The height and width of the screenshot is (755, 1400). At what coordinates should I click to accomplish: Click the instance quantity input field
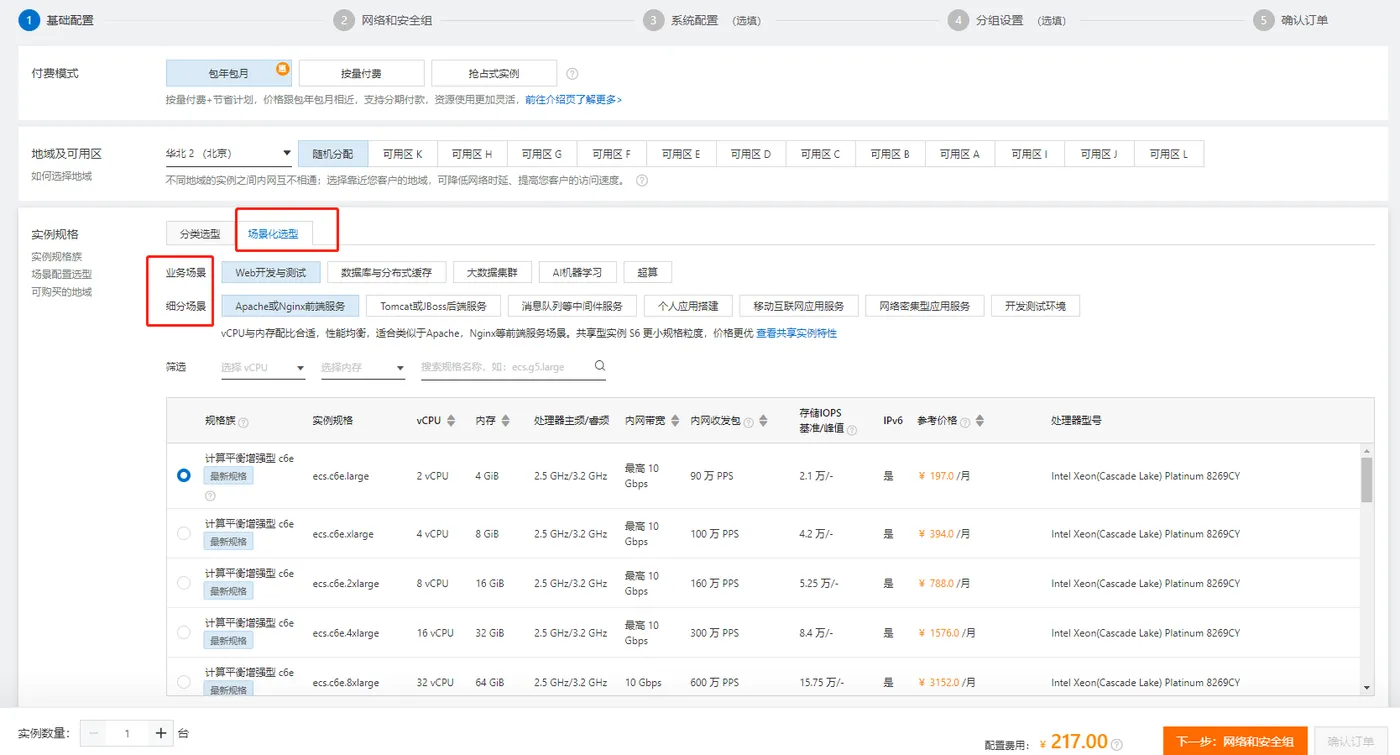coord(127,733)
